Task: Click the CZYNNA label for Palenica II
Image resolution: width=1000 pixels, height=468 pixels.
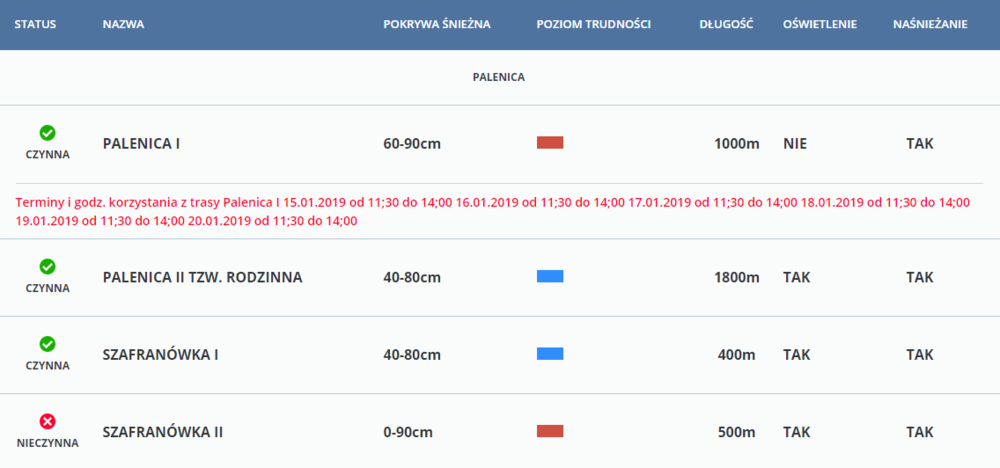Action: tap(47, 288)
